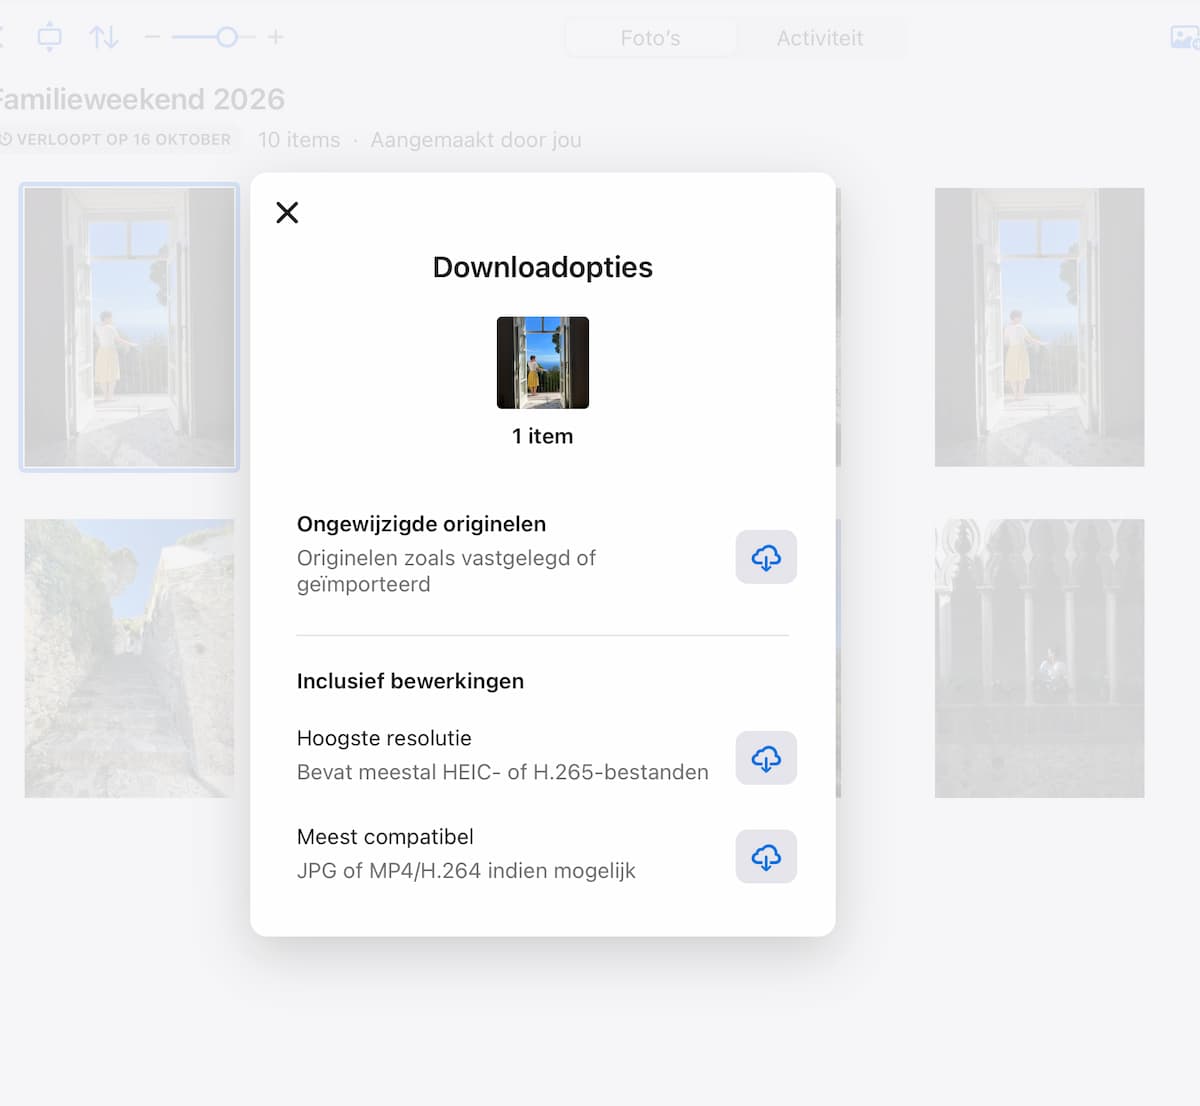
Task: Click the 'Hoogste resolutie' label
Action: (384, 738)
